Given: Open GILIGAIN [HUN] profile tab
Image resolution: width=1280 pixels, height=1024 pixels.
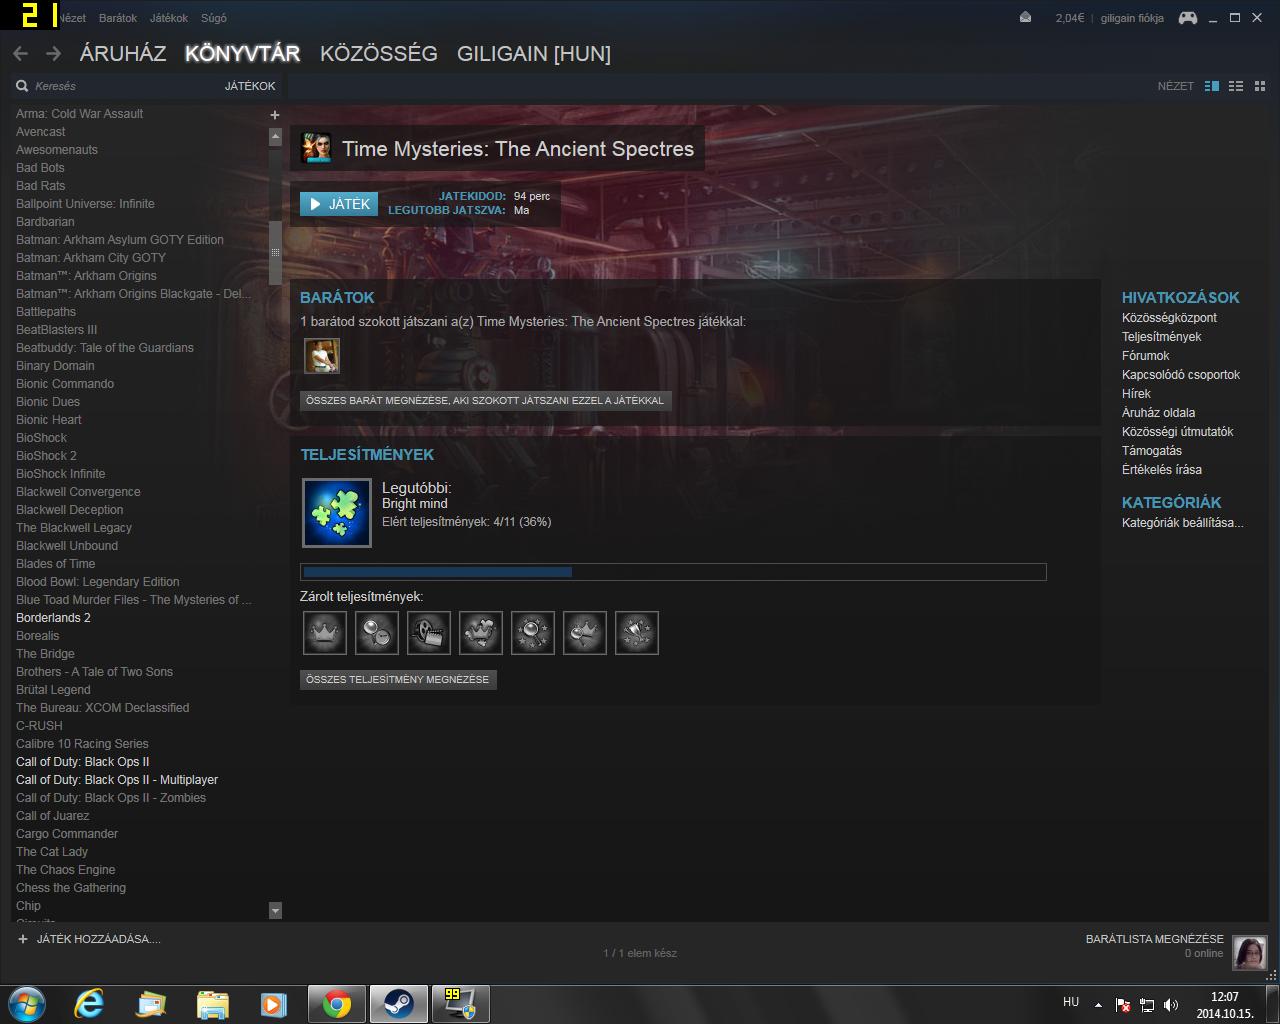Looking at the screenshot, I should (534, 54).
